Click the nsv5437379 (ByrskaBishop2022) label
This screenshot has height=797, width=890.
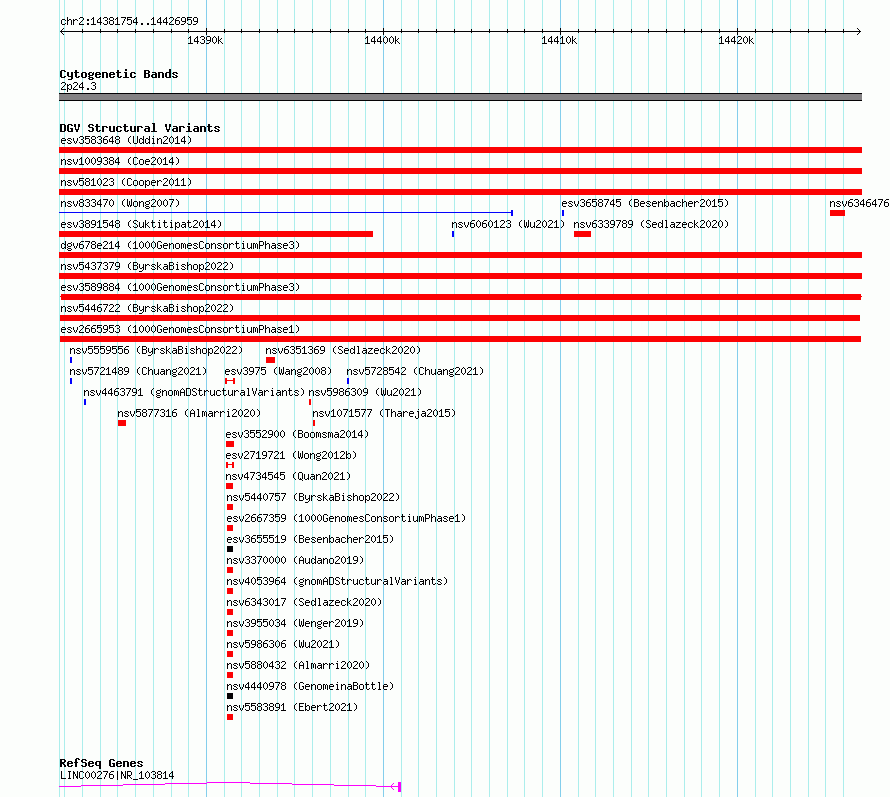click(x=147, y=266)
